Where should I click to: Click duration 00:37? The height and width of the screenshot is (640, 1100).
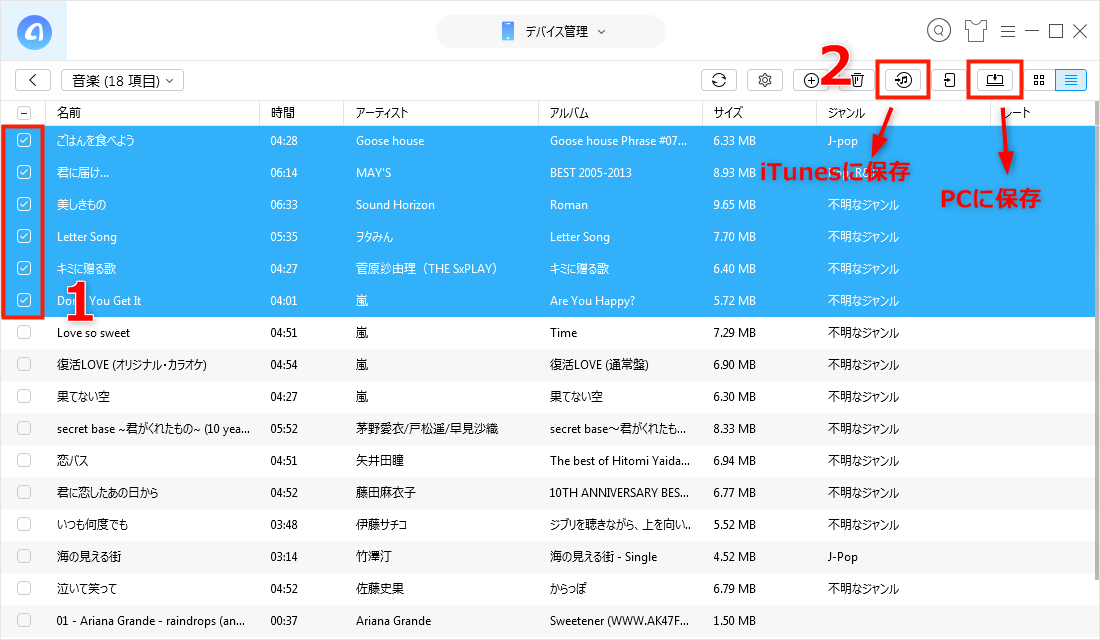[x=283, y=620]
